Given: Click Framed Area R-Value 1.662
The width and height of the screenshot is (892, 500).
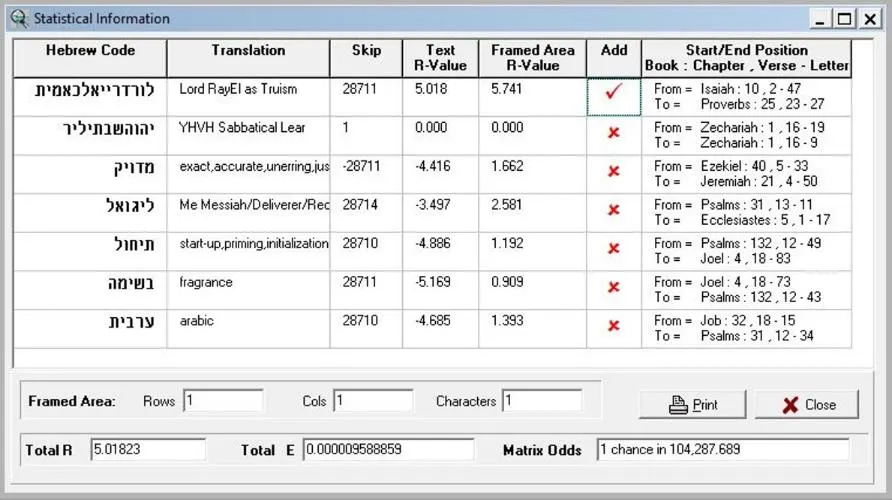Looking at the screenshot, I should click(506, 166).
